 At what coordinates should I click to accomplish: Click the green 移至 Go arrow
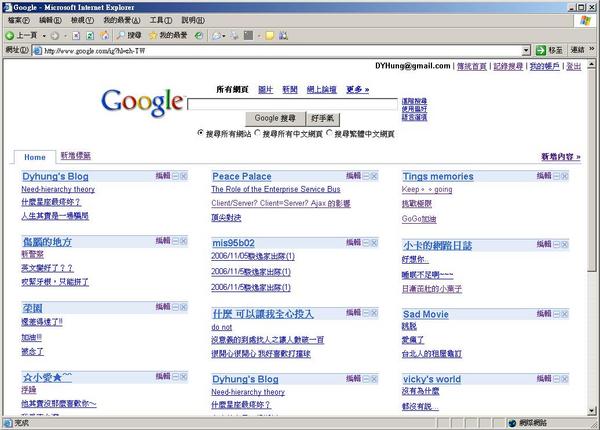541,50
